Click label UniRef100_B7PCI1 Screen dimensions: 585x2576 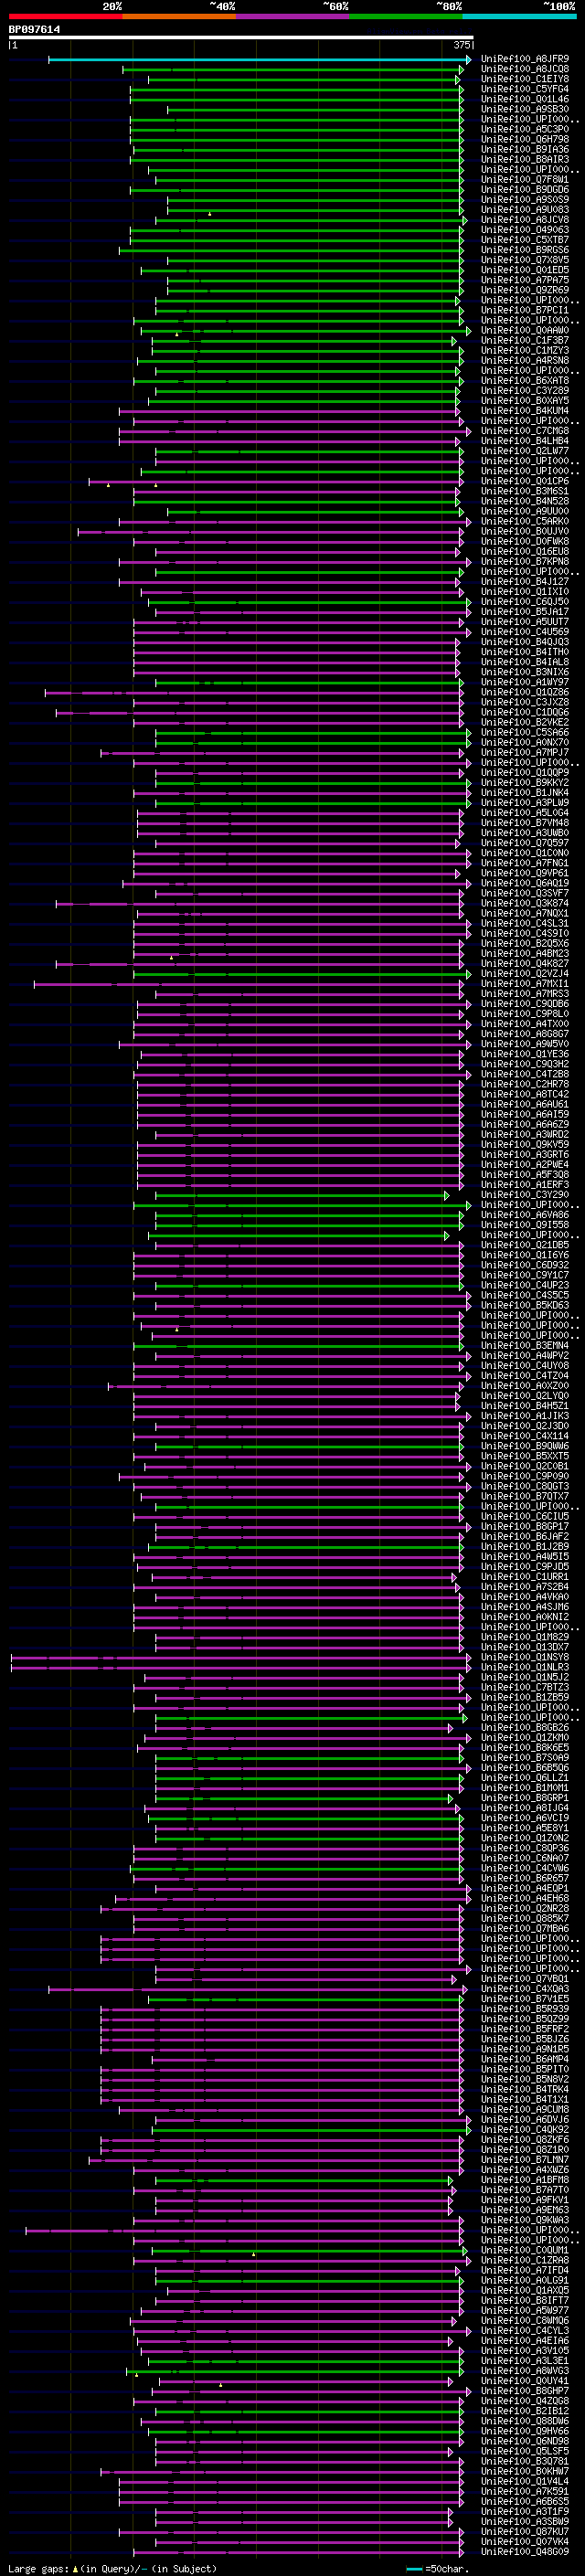tap(525, 310)
